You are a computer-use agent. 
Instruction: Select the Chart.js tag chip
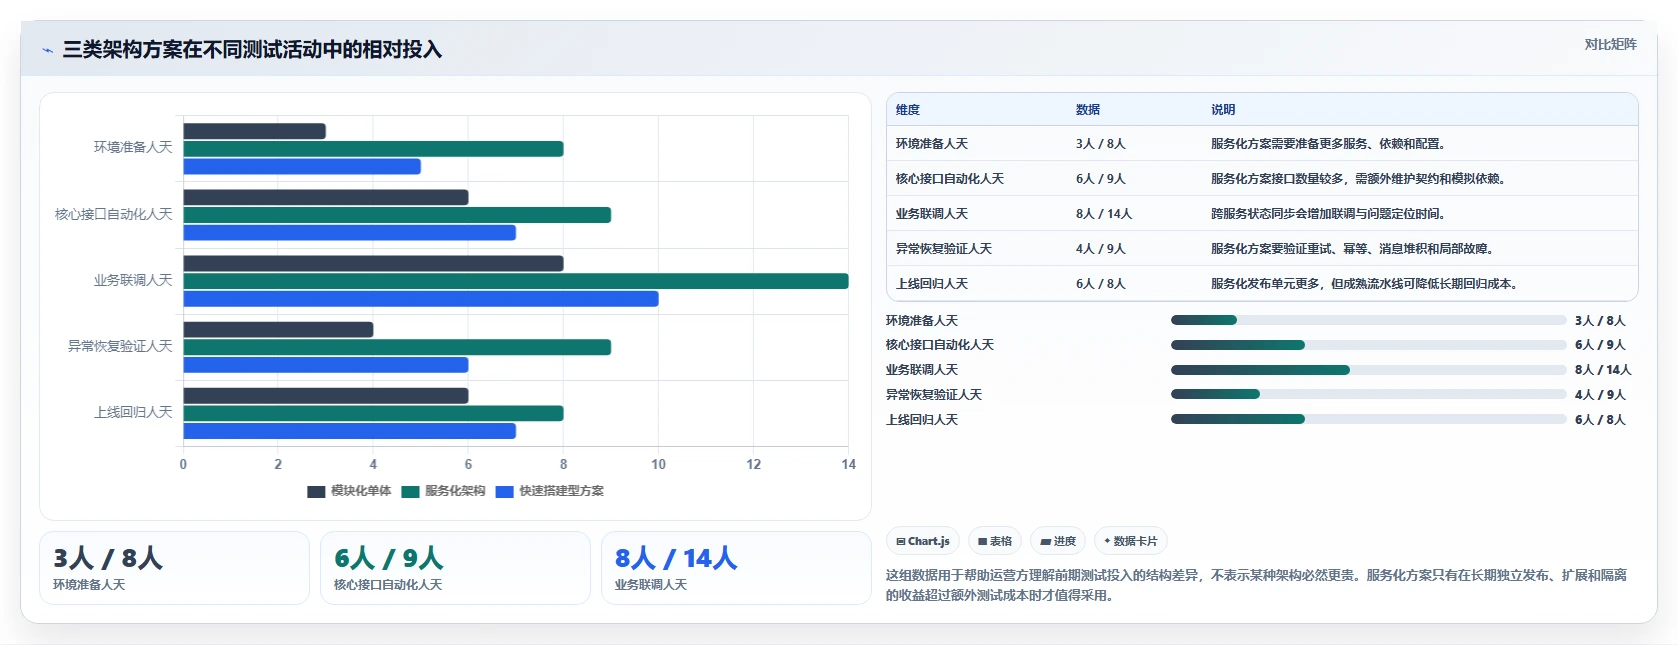point(923,541)
